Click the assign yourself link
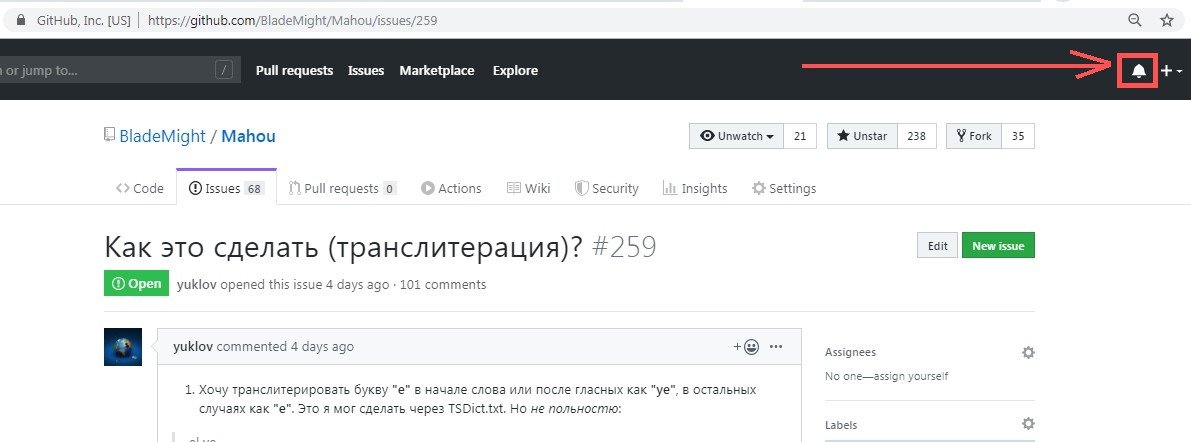The image size is (1191, 442). click(x=911, y=376)
